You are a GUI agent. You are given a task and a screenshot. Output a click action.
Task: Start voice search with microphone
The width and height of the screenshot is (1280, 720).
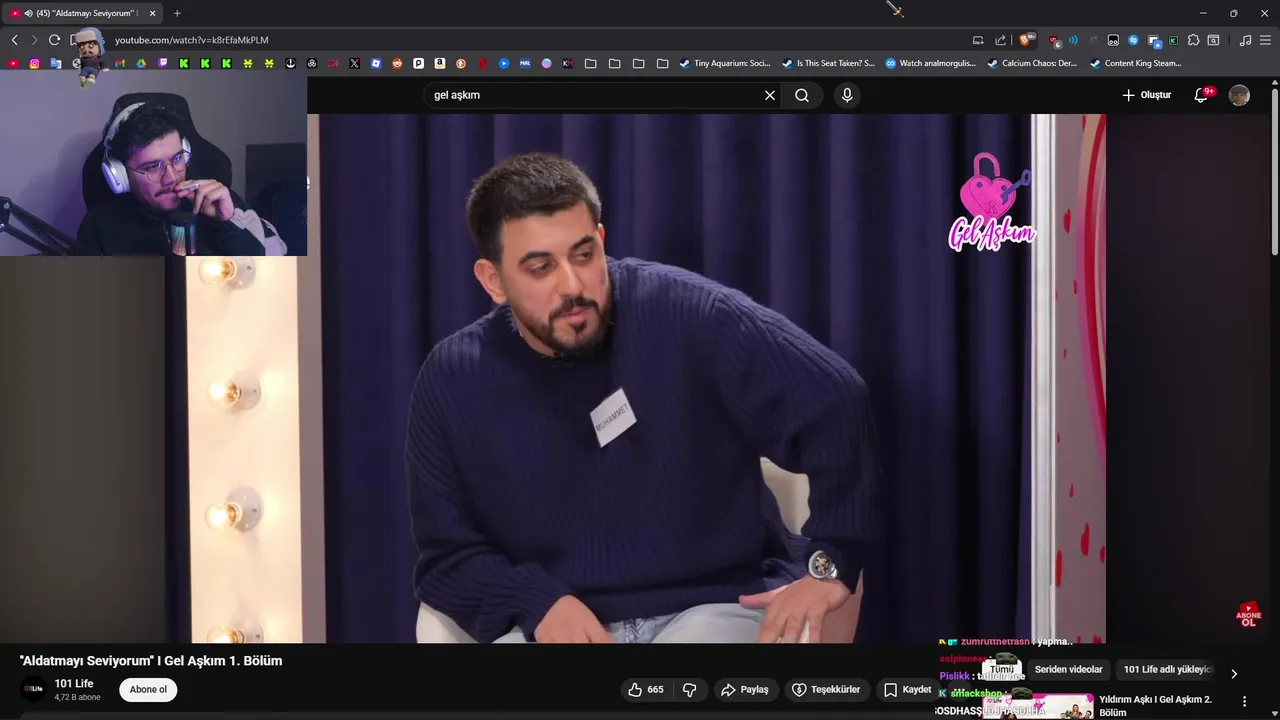847,95
